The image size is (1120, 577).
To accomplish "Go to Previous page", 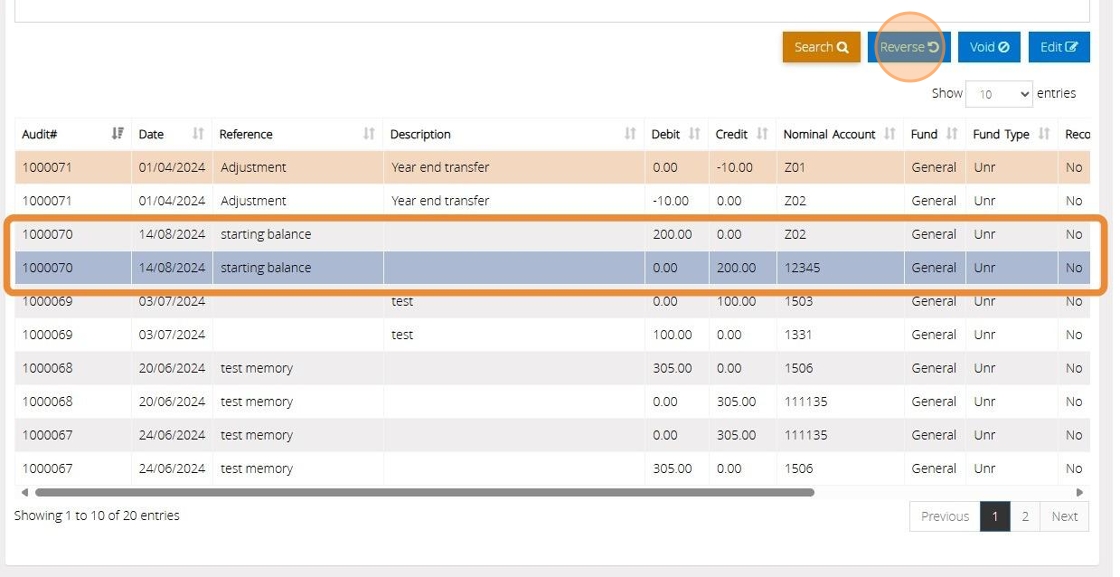I will pos(944,516).
